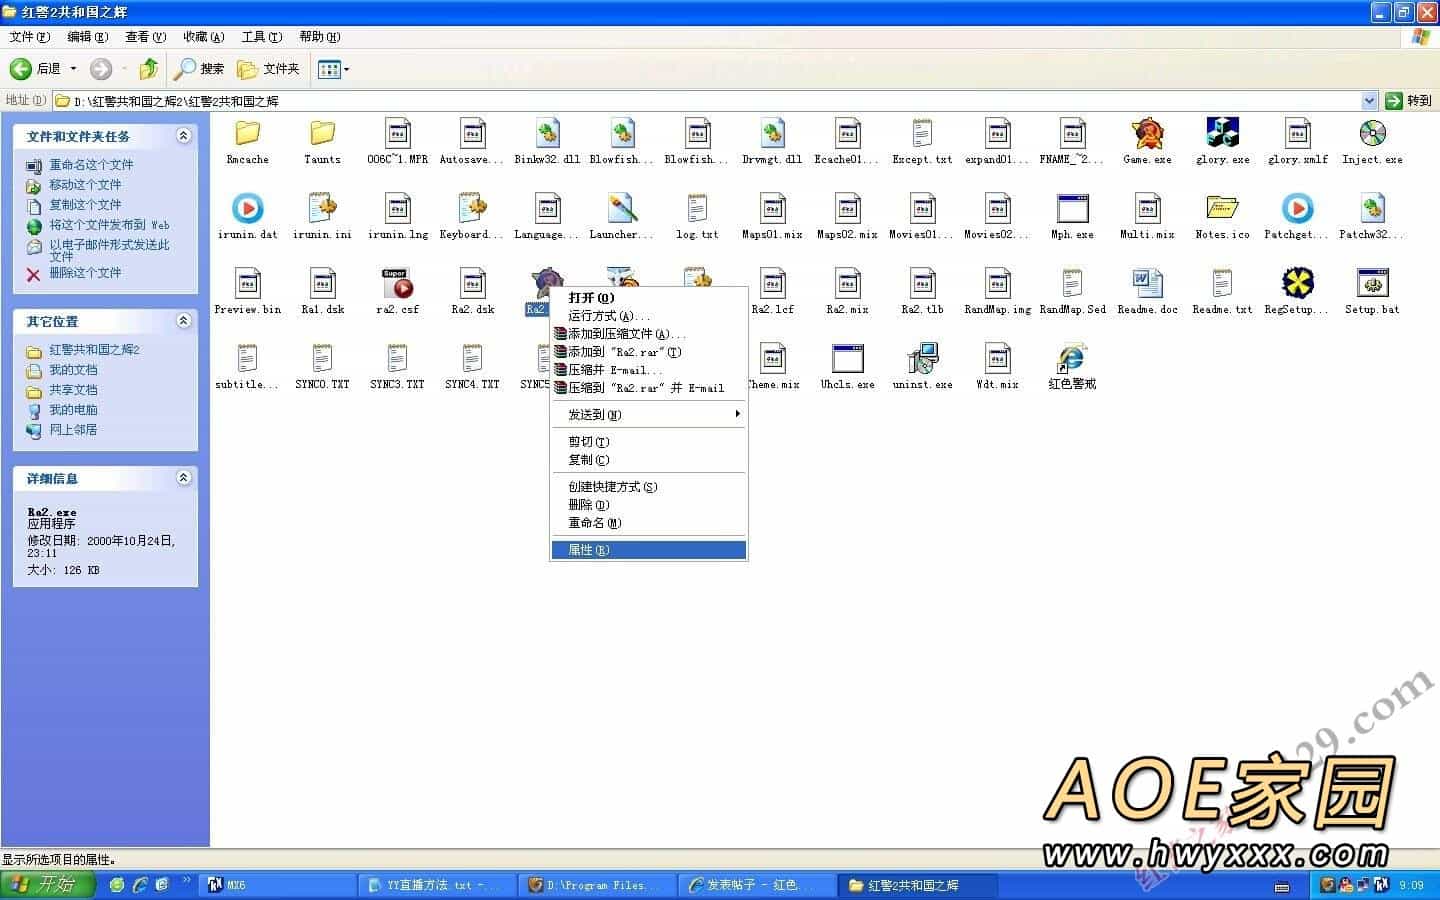Click the 红色警戒 shortcut icon
The image size is (1440, 900).
point(1072,360)
